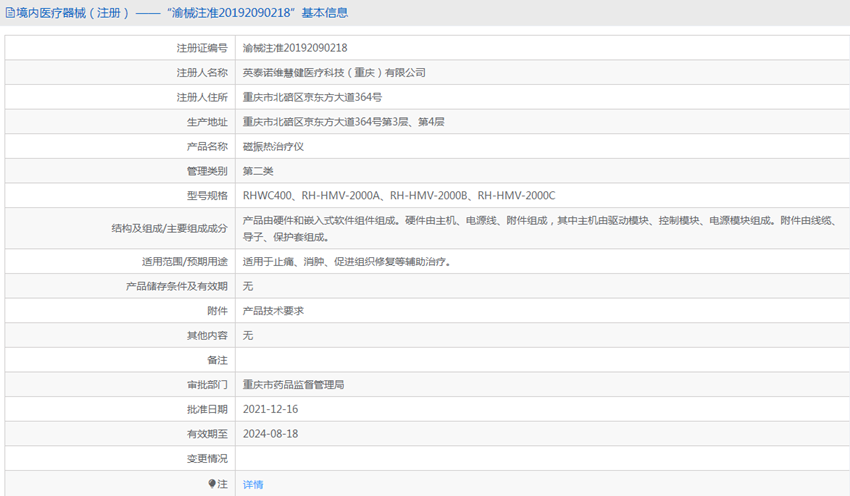This screenshot has width=850, height=496.
Task: Click the 适用范围/预期用途 label
Action: tap(185, 262)
